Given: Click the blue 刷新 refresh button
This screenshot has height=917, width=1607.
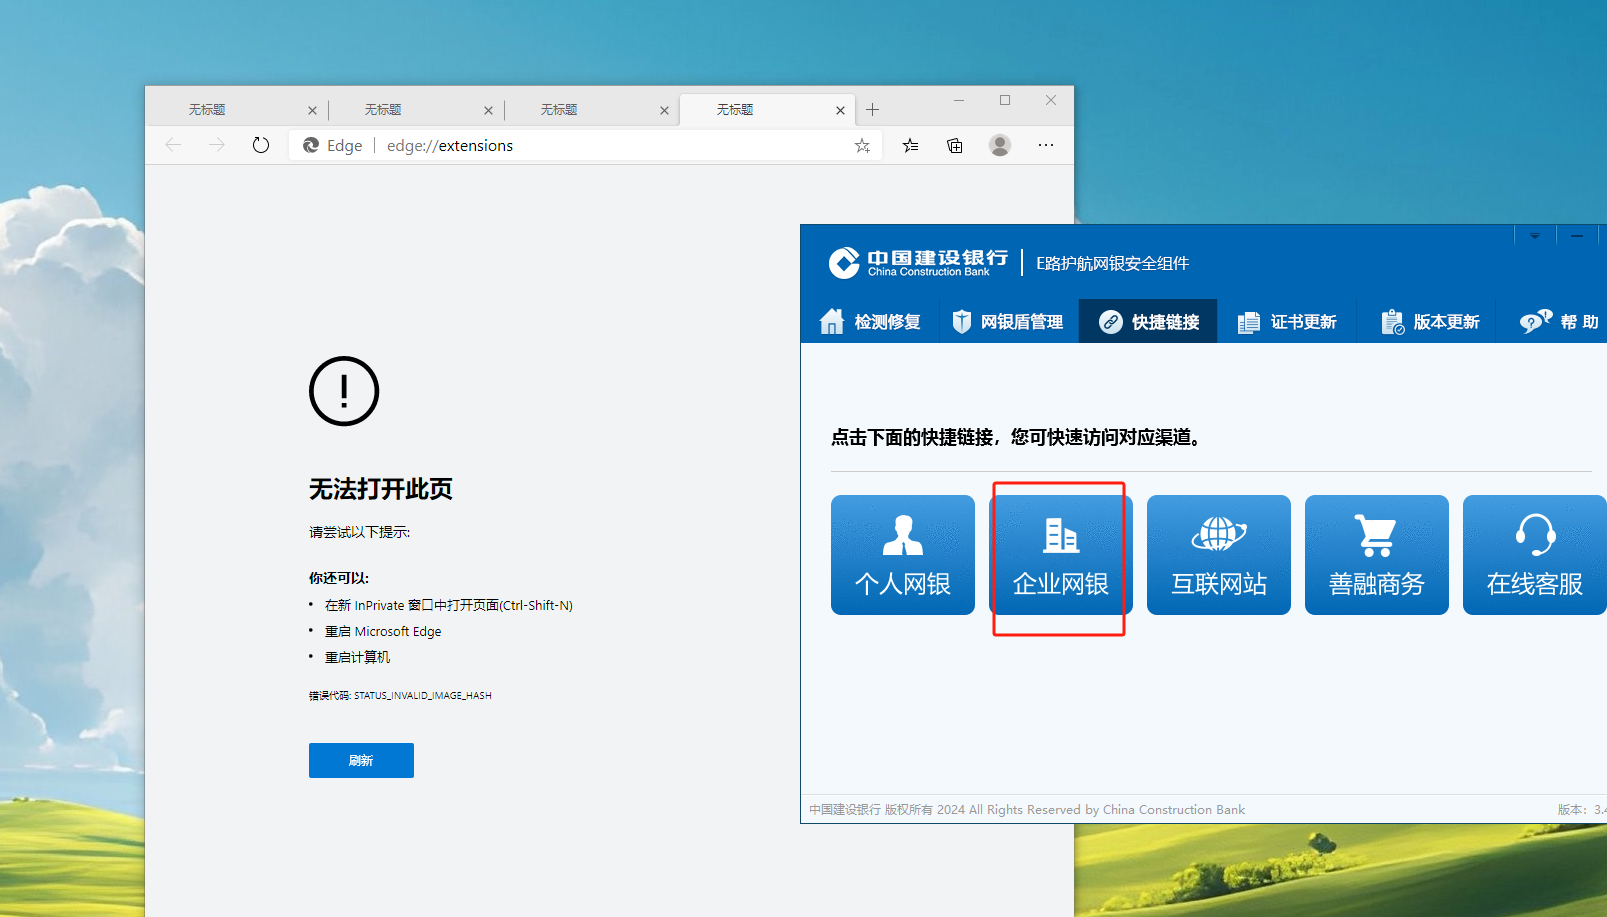Looking at the screenshot, I should click(361, 760).
